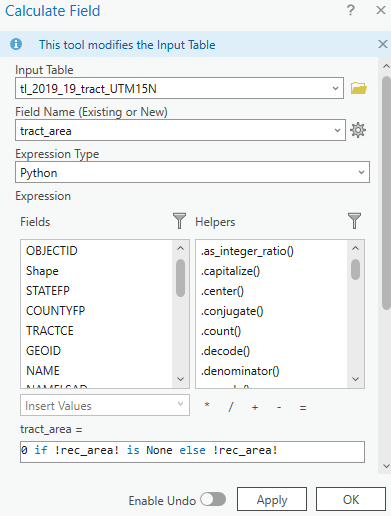This screenshot has height=516, width=391.
Task: Click the Fields filter funnel icon
Action: pos(179,221)
